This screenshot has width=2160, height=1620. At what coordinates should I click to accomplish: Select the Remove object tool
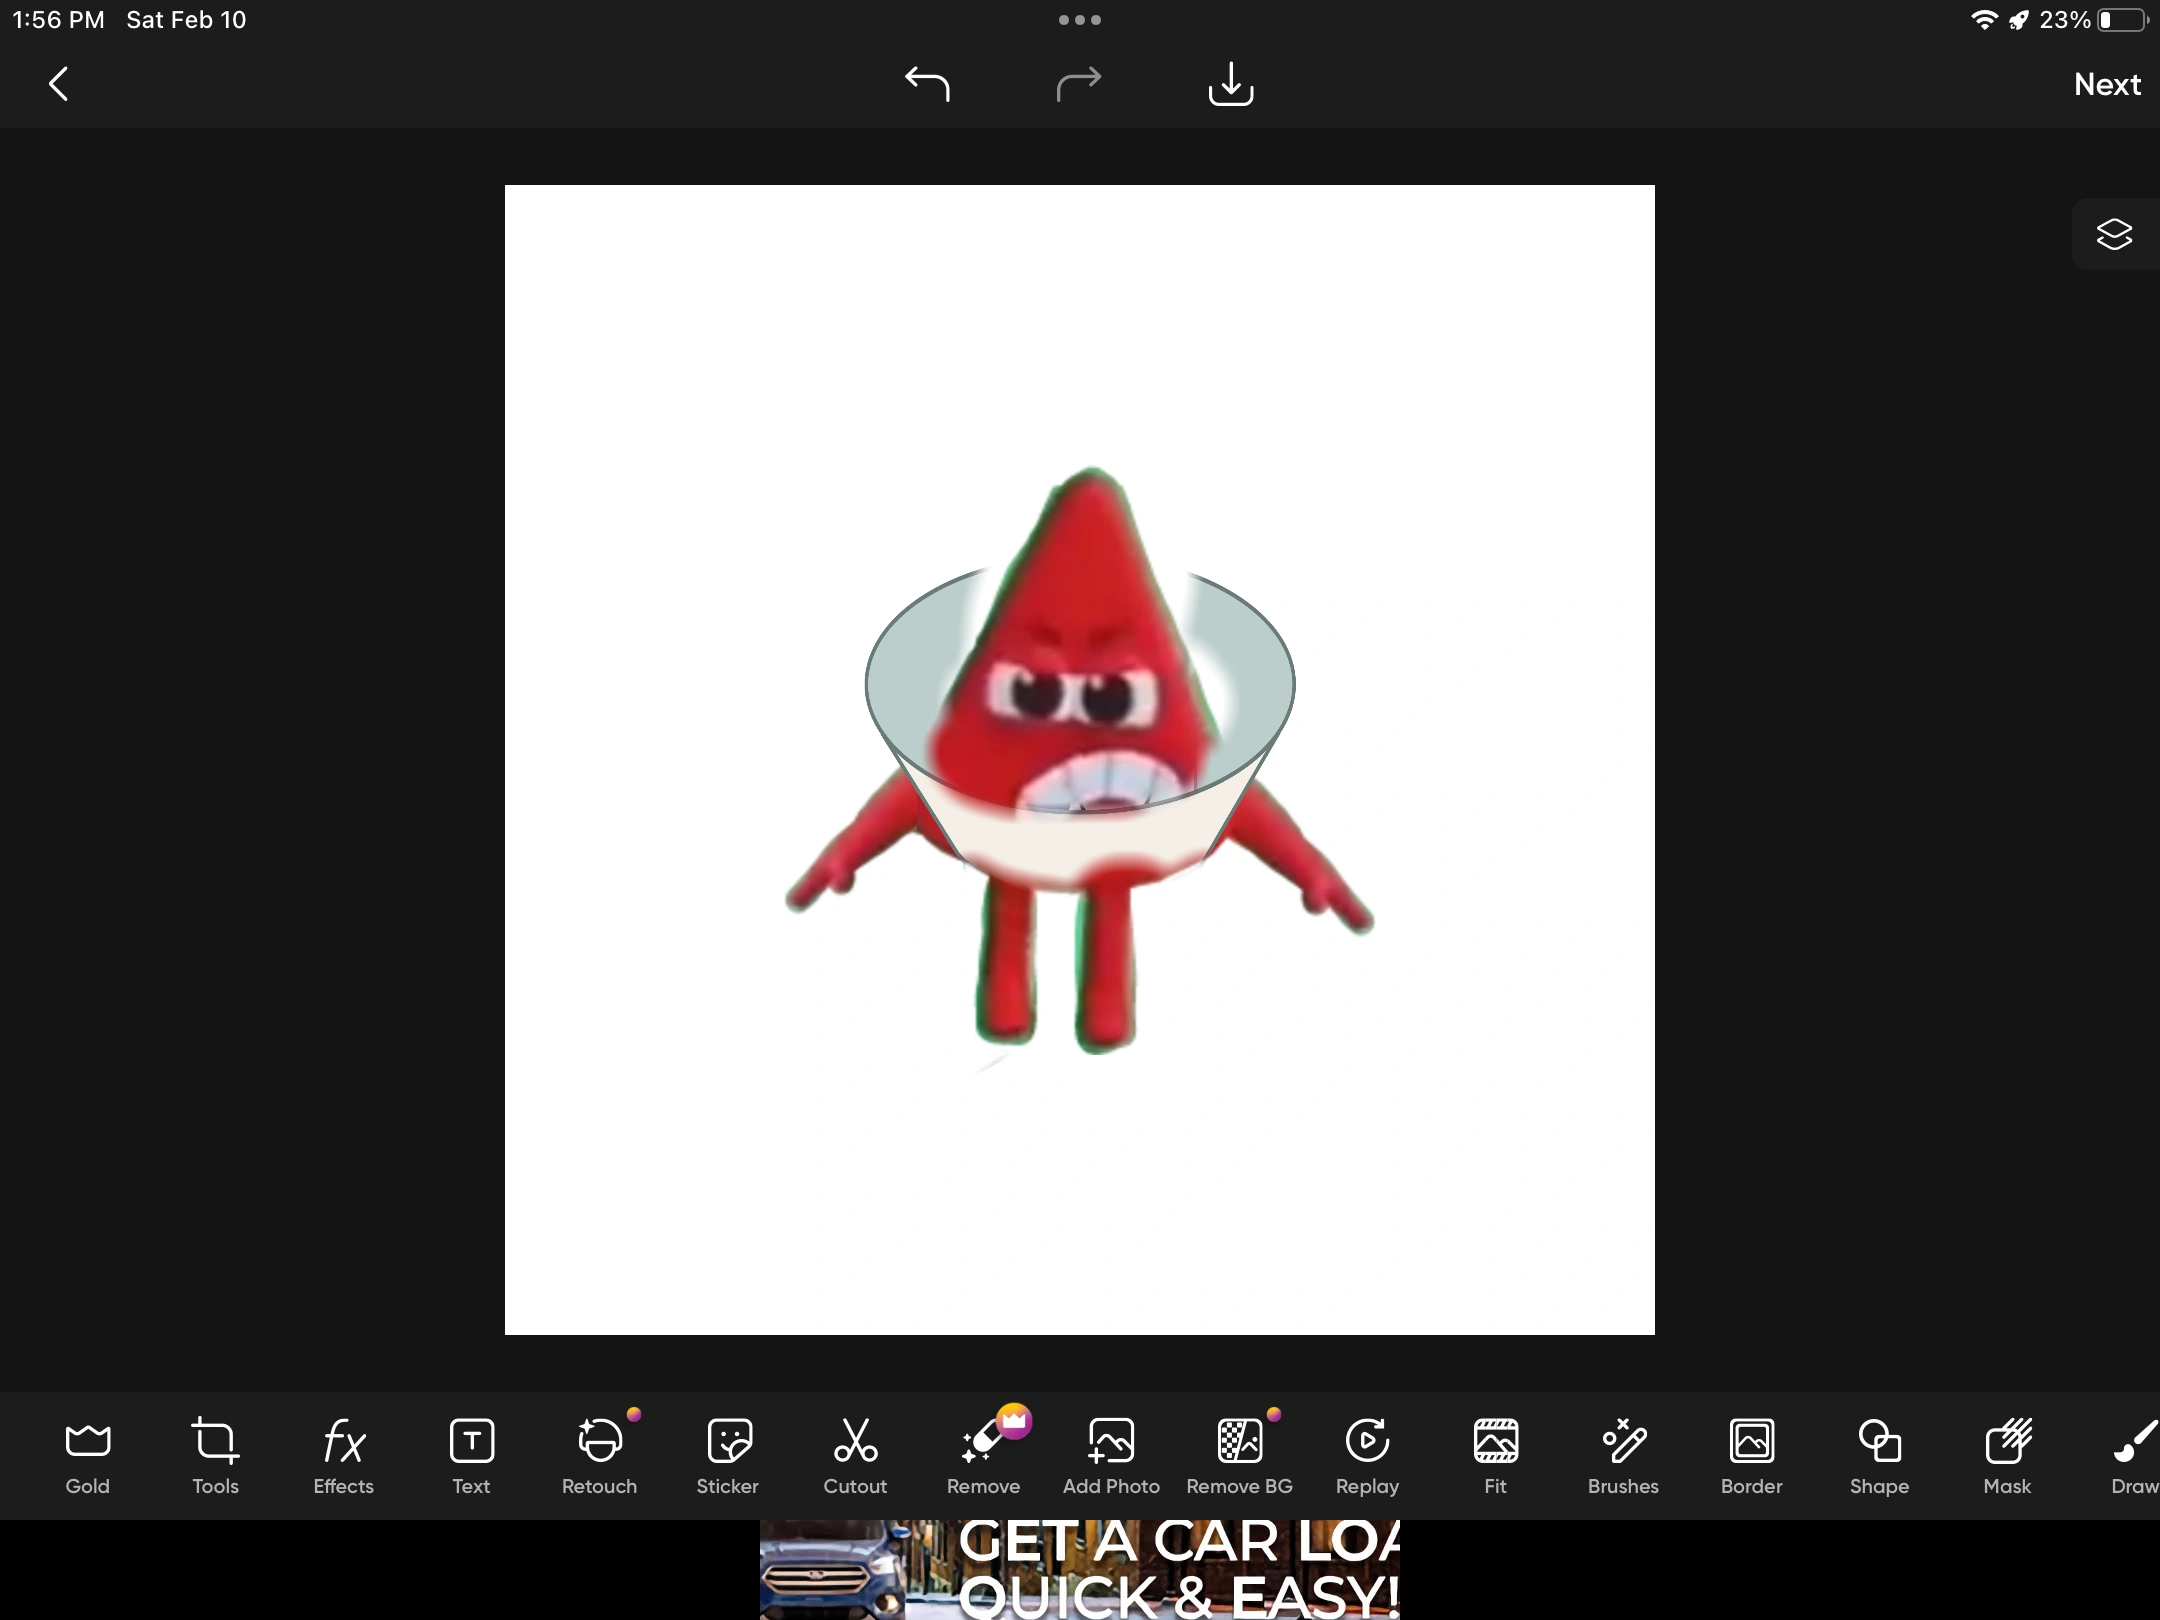(x=983, y=1455)
